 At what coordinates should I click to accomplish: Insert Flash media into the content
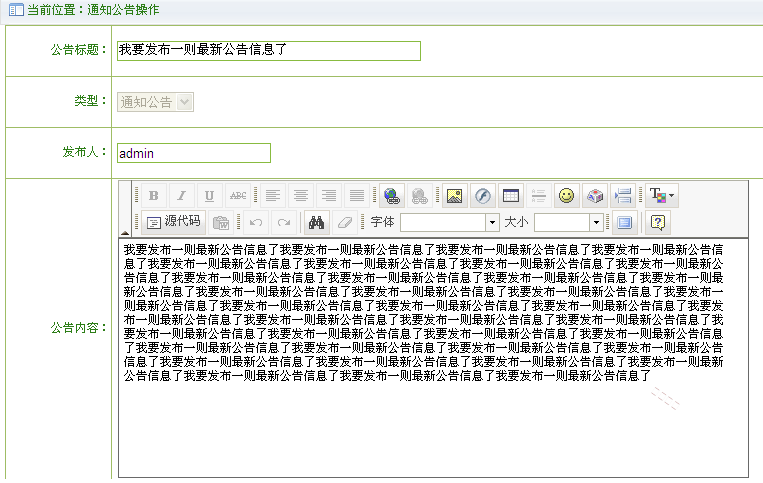point(483,196)
